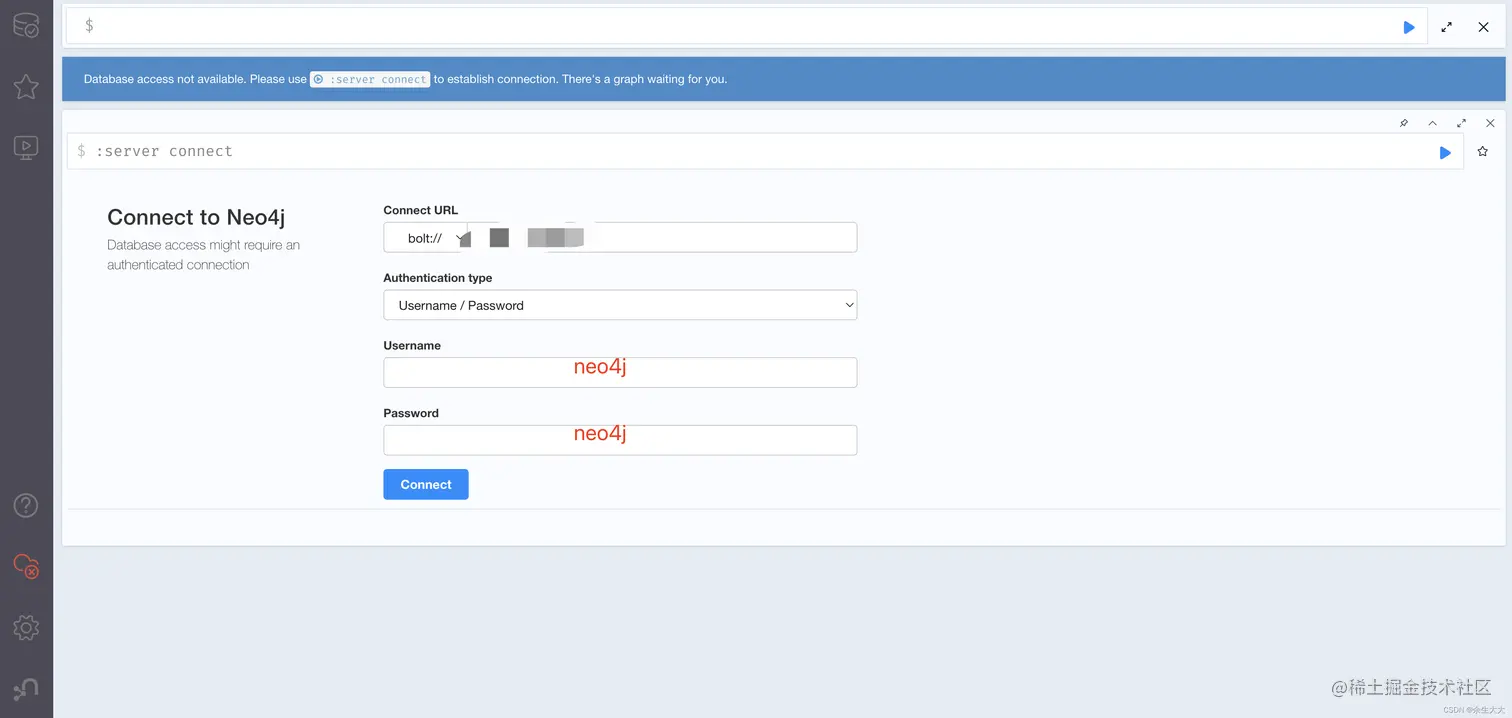Collapse the server connect frame
Screen dimensions: 1512x718
pos(1432,123)
